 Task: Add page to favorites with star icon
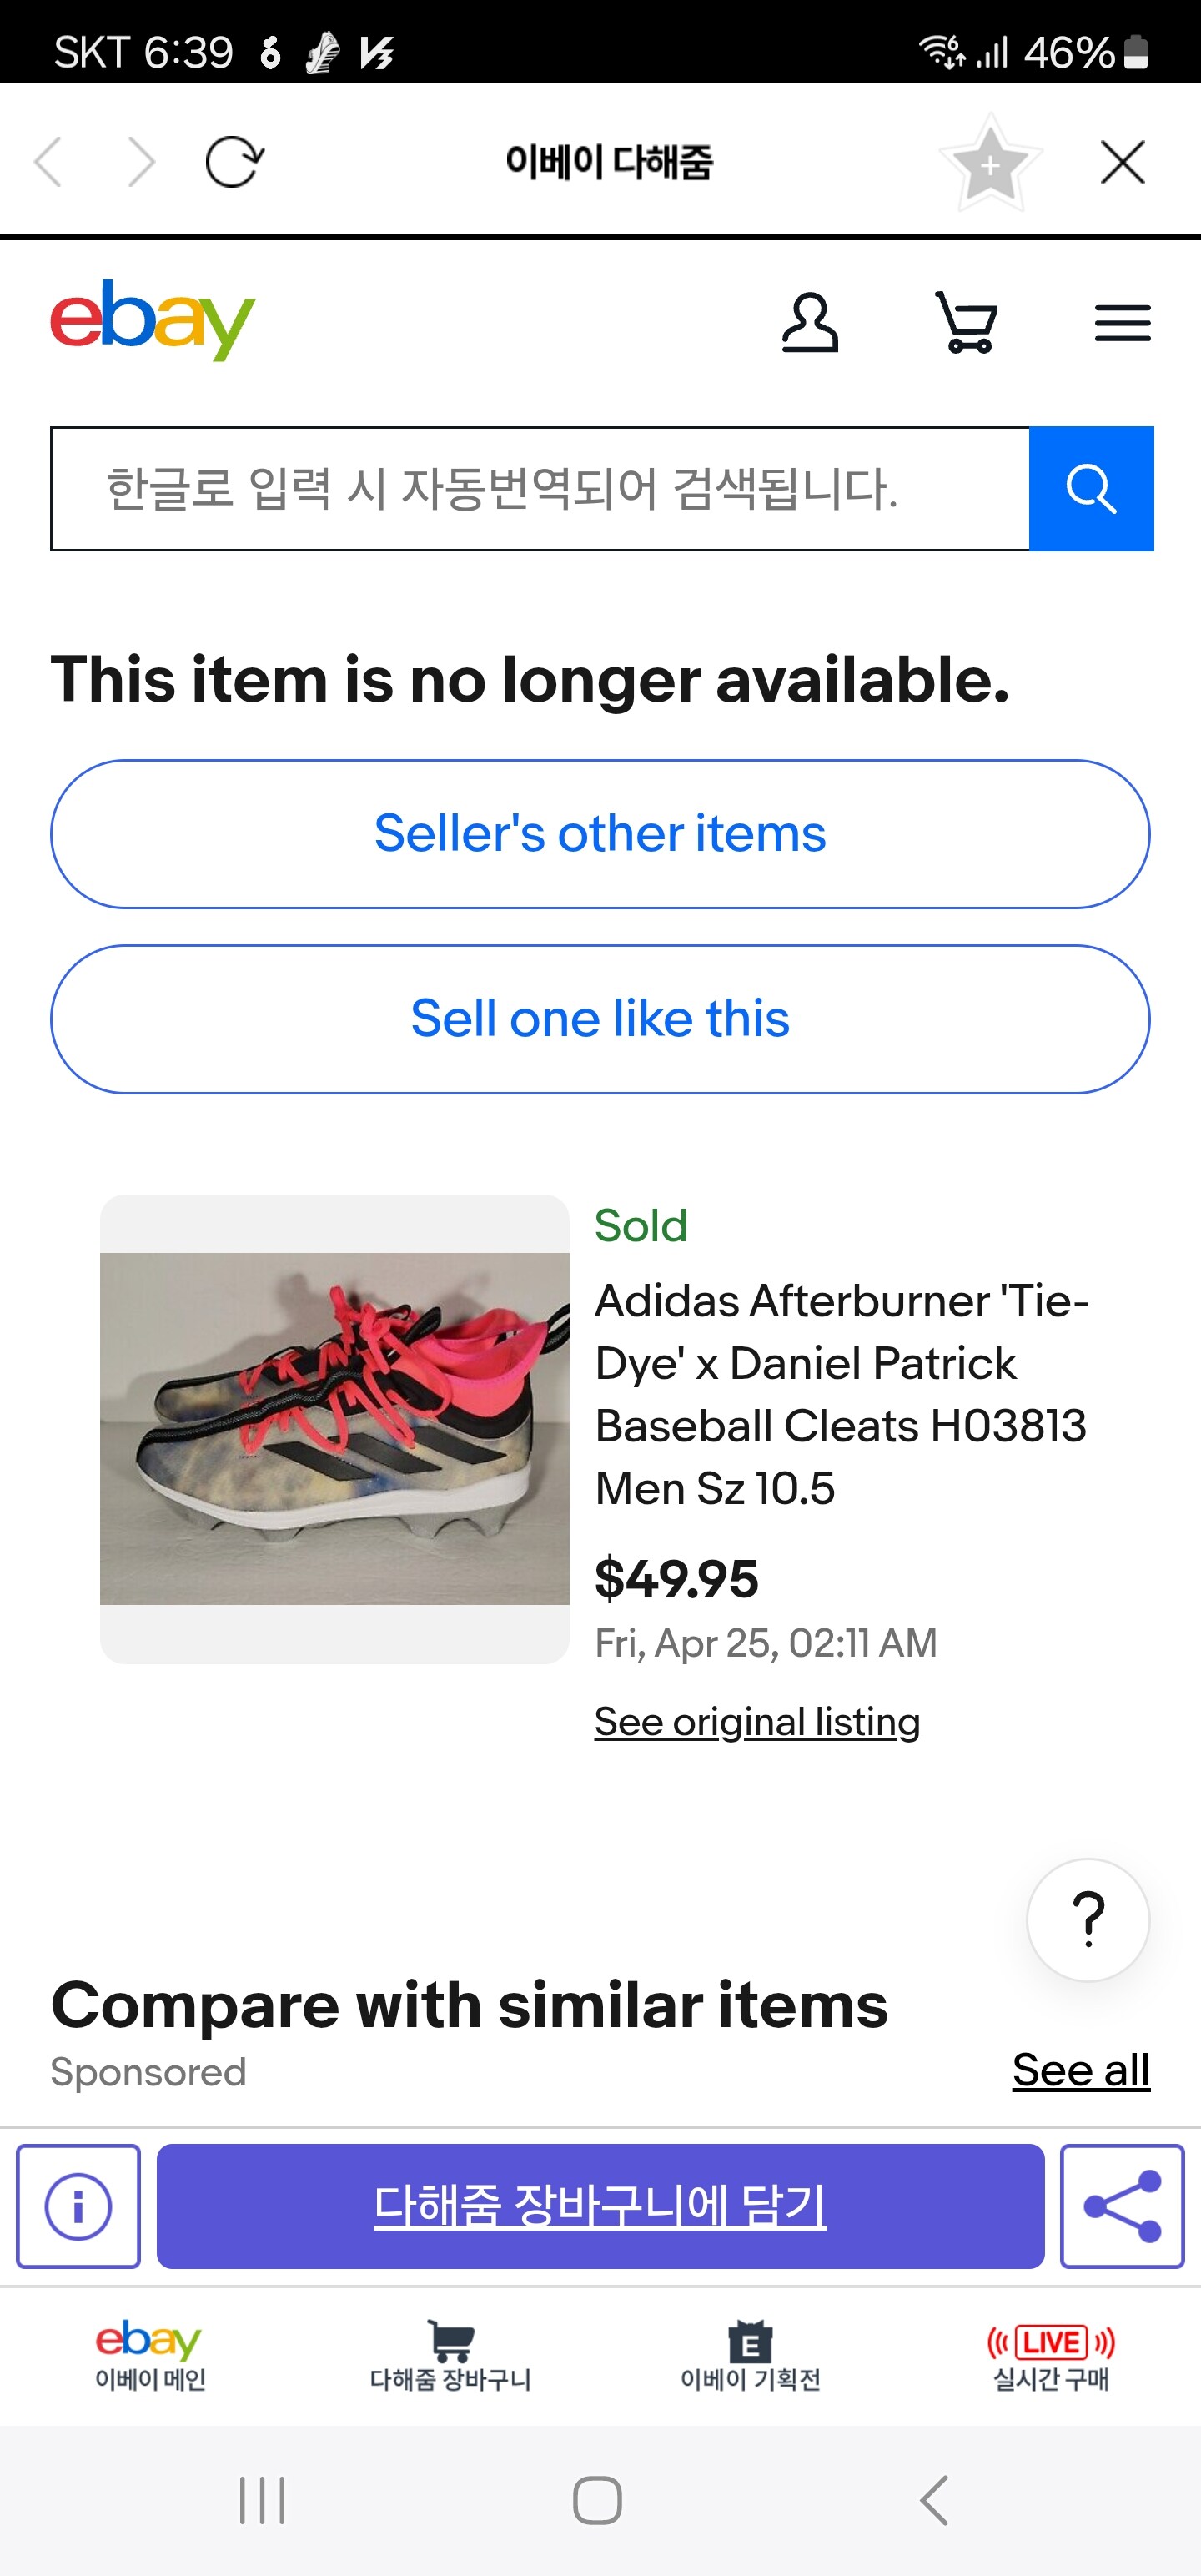coord(989,163)
